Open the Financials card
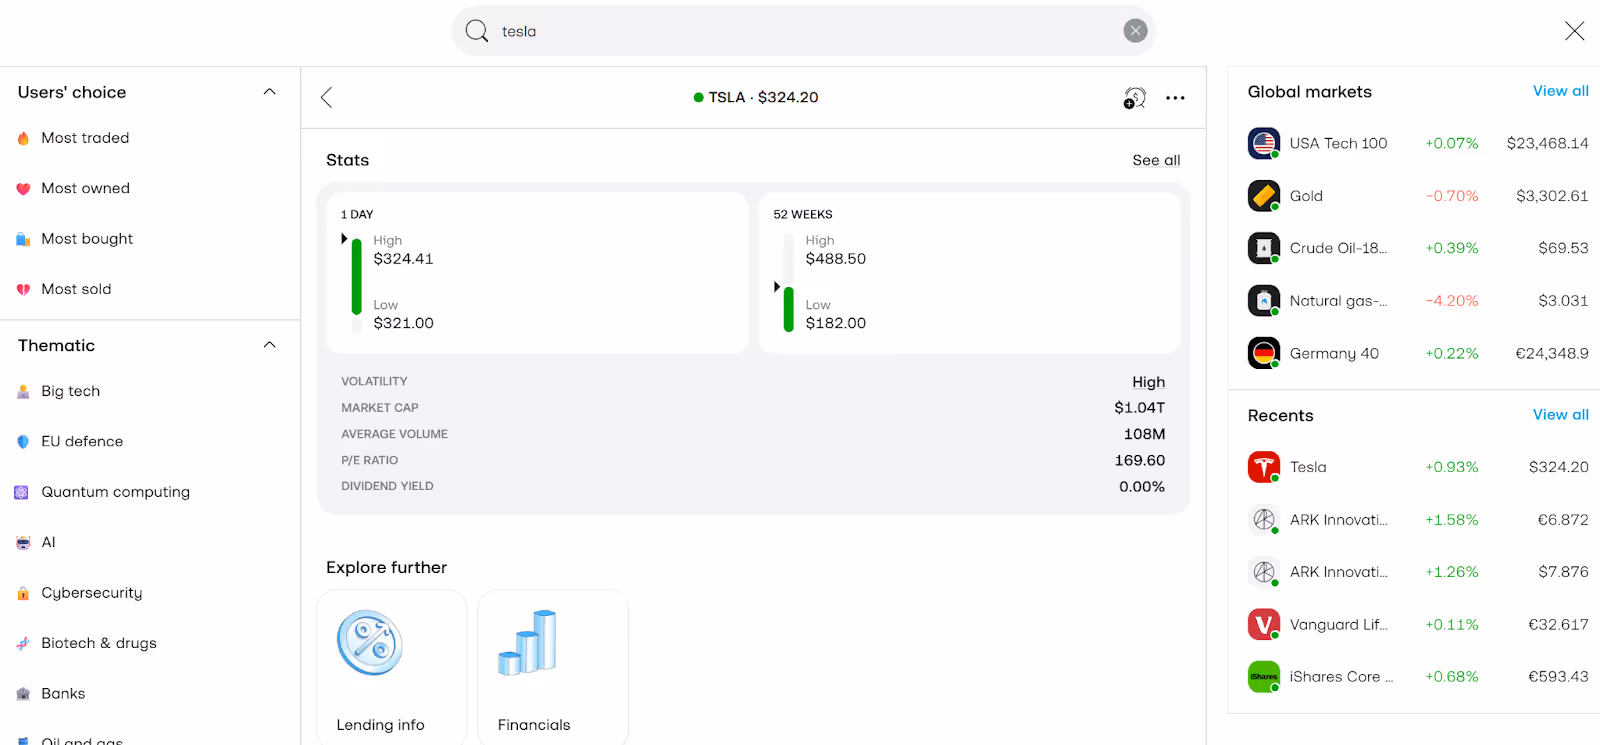Screen dimensions: 1600x745 553,668
